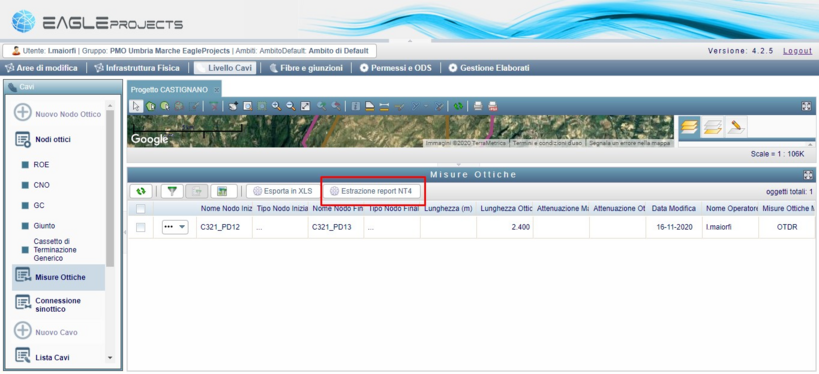Open Connessione sinottico in the sidebar
Screen dimensions: 819x374
click(49, 305)
